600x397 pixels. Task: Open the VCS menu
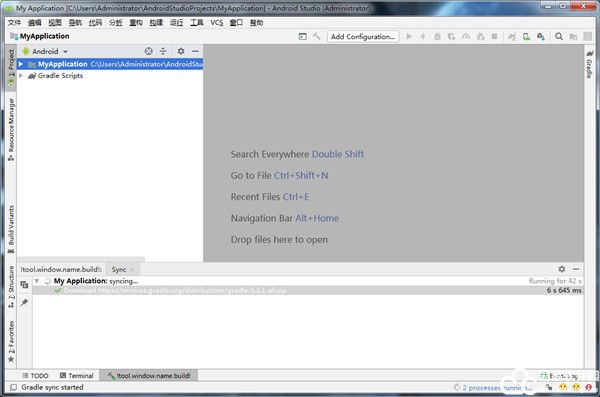click(217, 23)
